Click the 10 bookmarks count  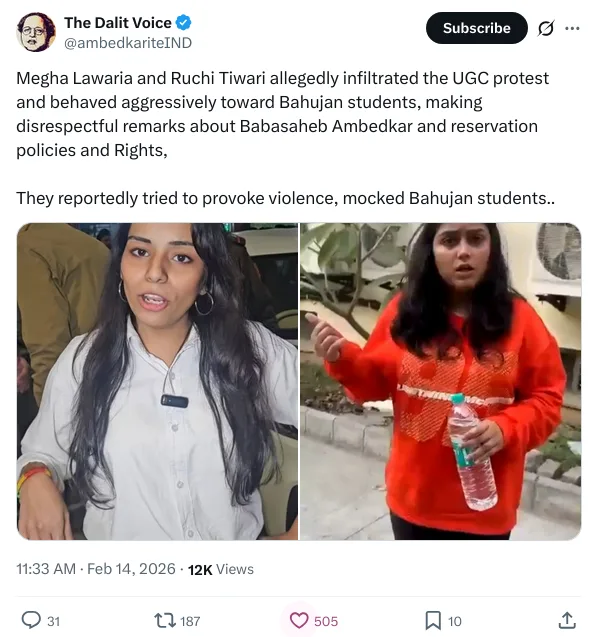455,621
